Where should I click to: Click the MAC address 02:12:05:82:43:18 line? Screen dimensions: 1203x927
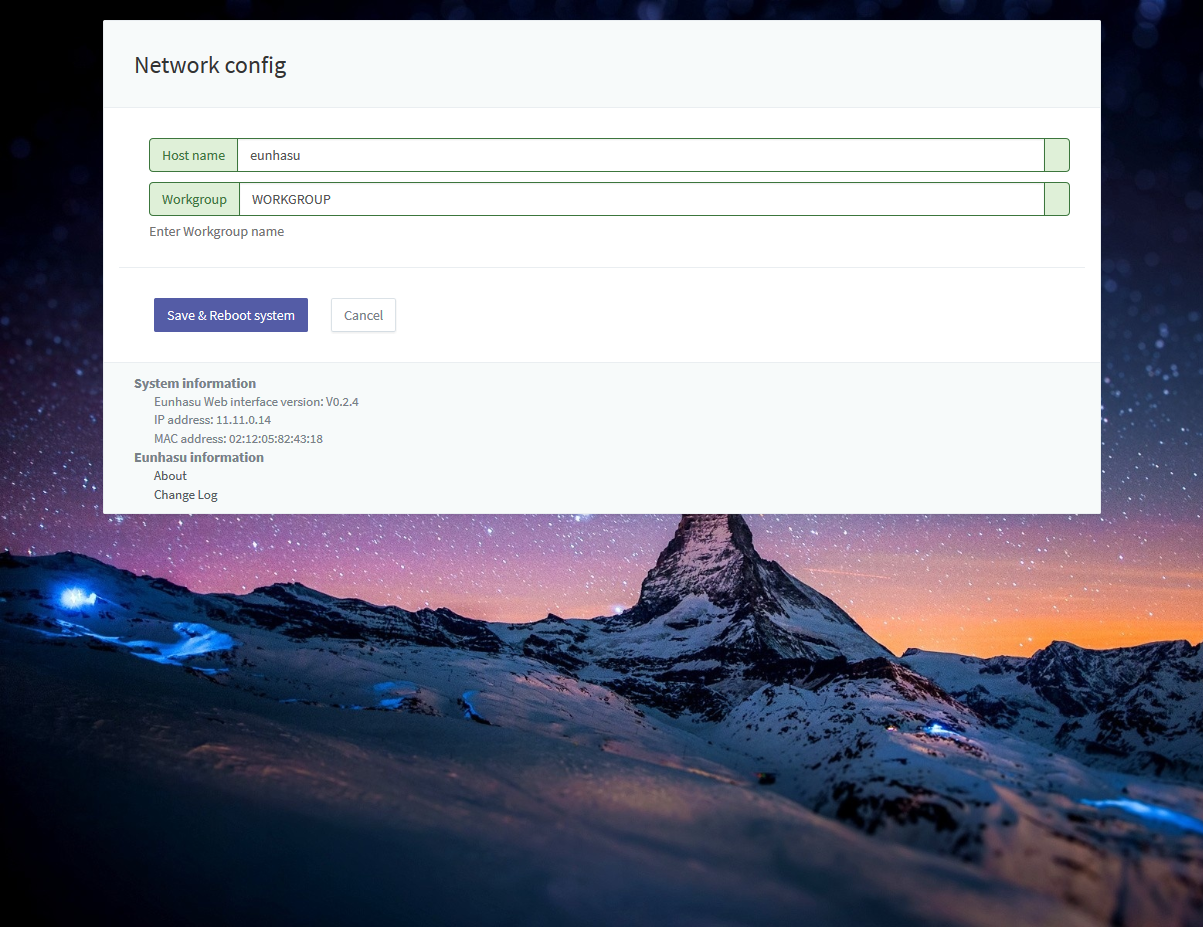pyautogui.click(x=238, y=439)
